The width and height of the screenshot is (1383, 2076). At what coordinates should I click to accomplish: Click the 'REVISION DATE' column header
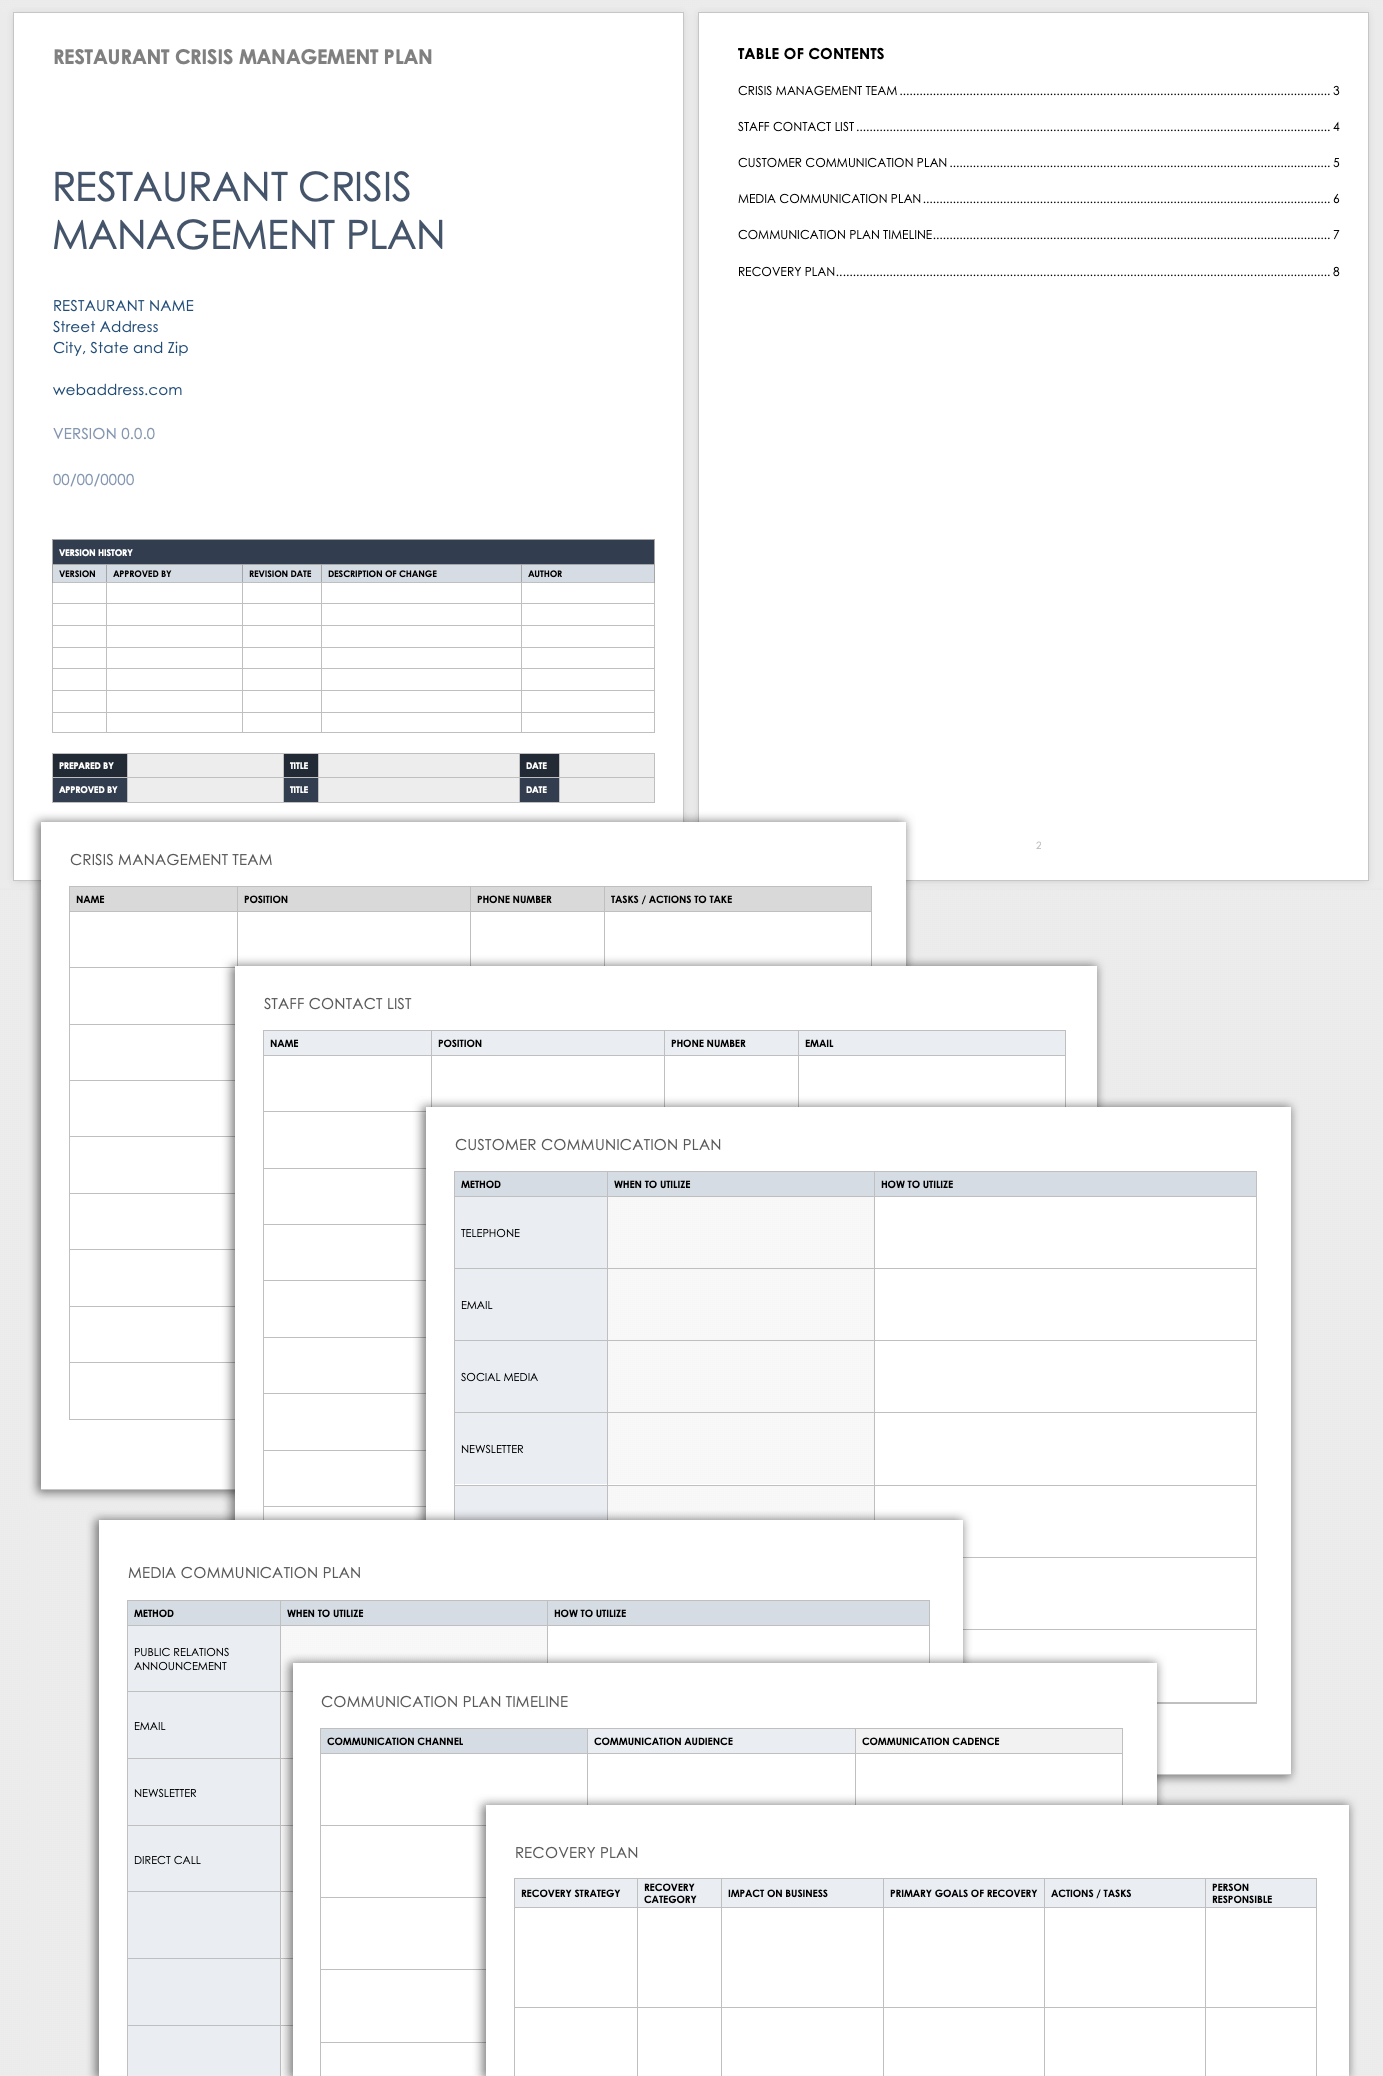click(281, 574)
